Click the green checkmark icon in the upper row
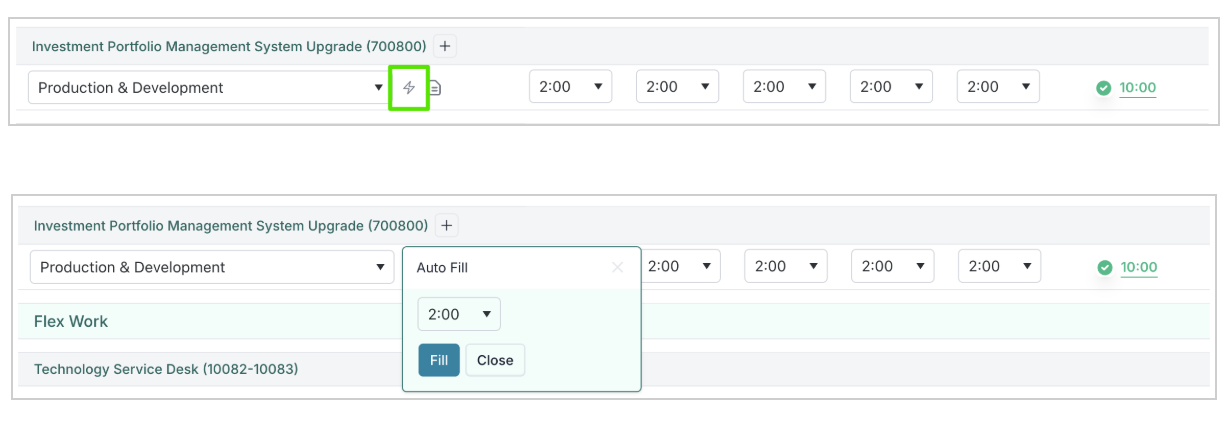 (x=1104, y=88)
